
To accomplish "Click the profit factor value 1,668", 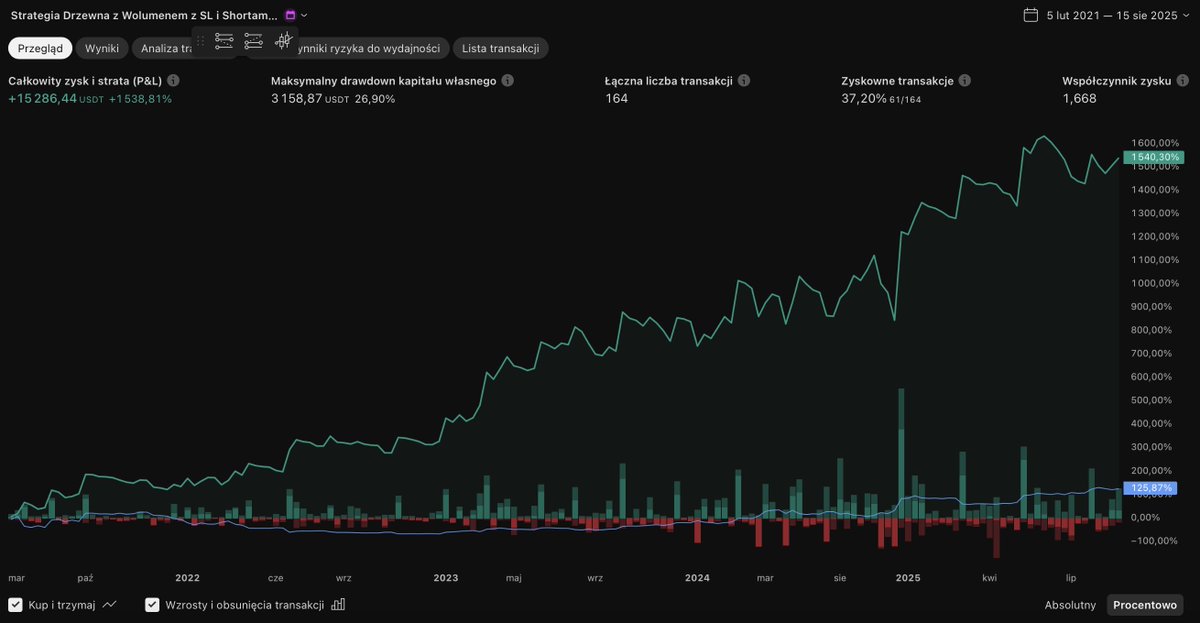I will (1079, 99).
